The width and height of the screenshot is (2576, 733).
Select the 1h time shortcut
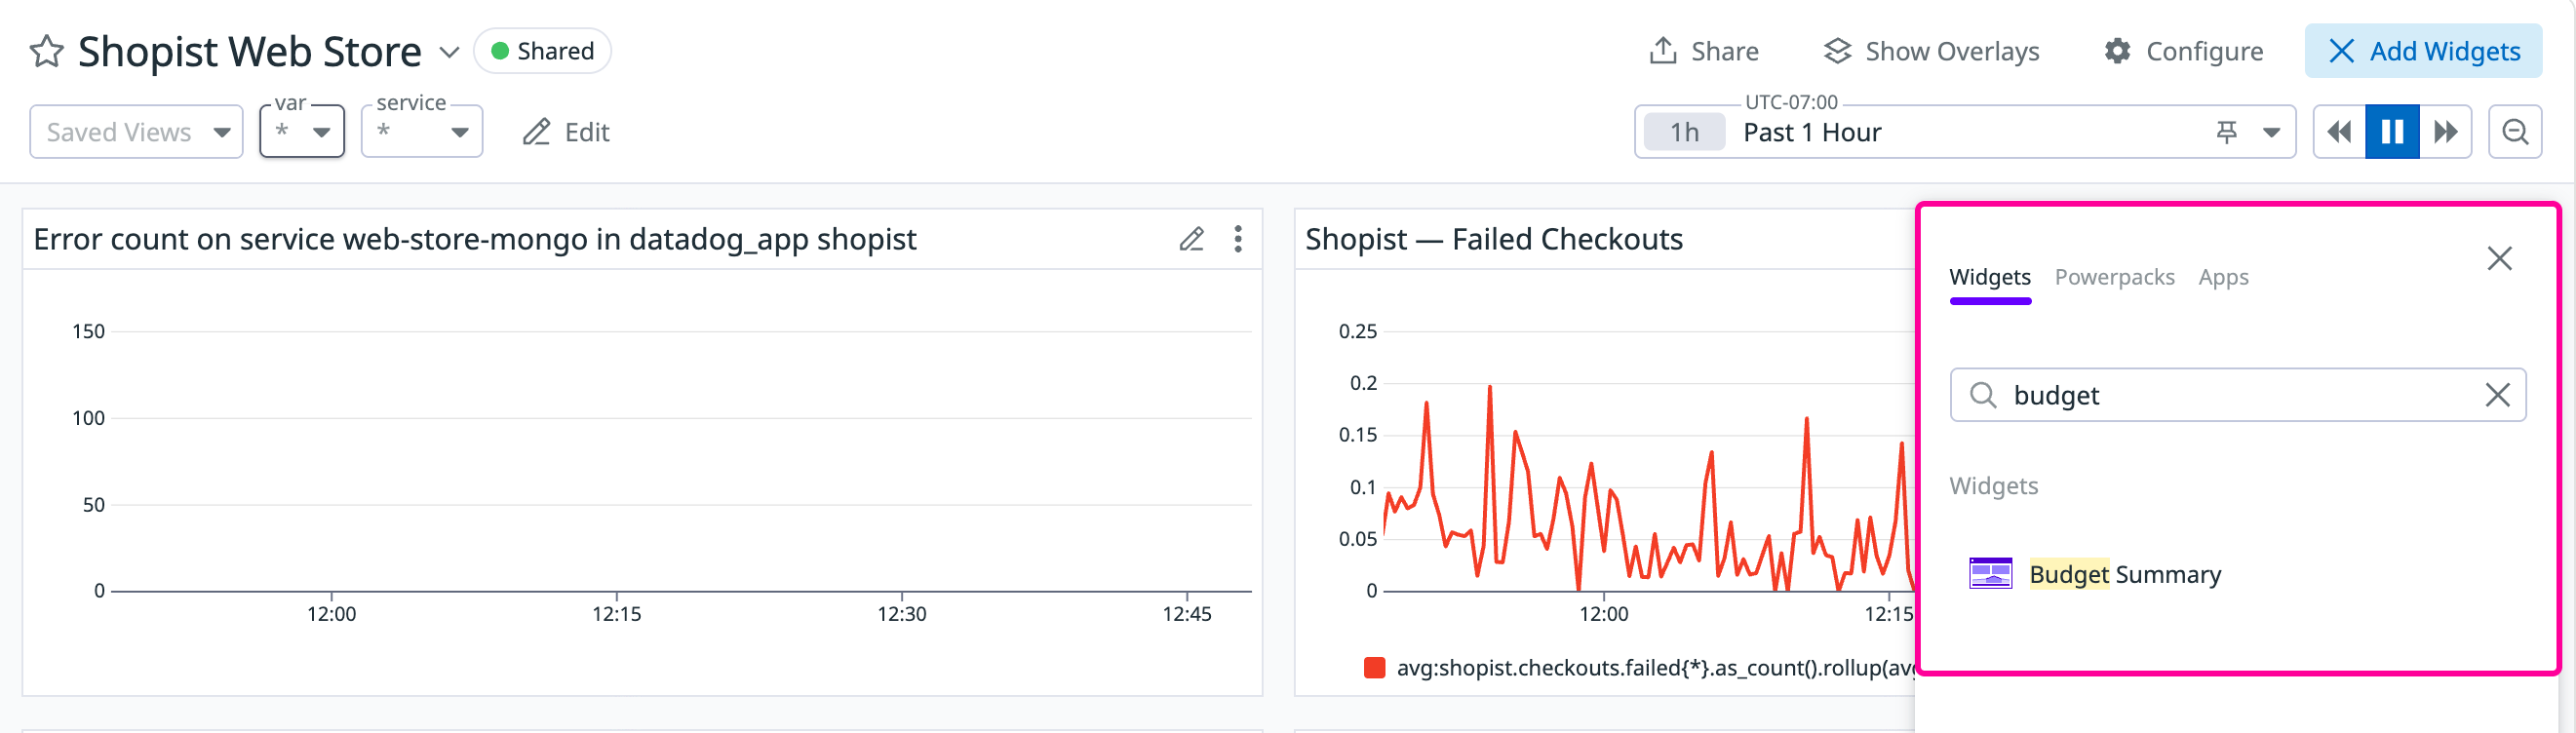click(x=1684, y=132)
